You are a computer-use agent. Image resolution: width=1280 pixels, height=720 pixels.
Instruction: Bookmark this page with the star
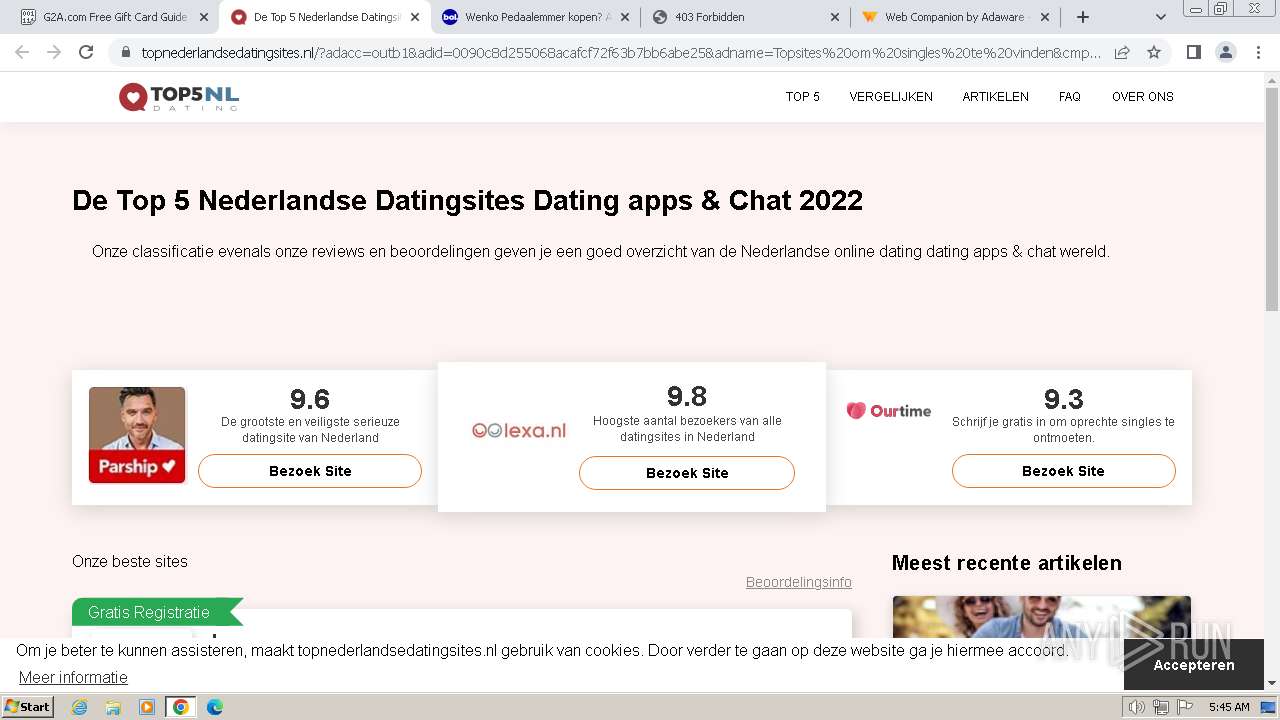[x=1154, y=52]
